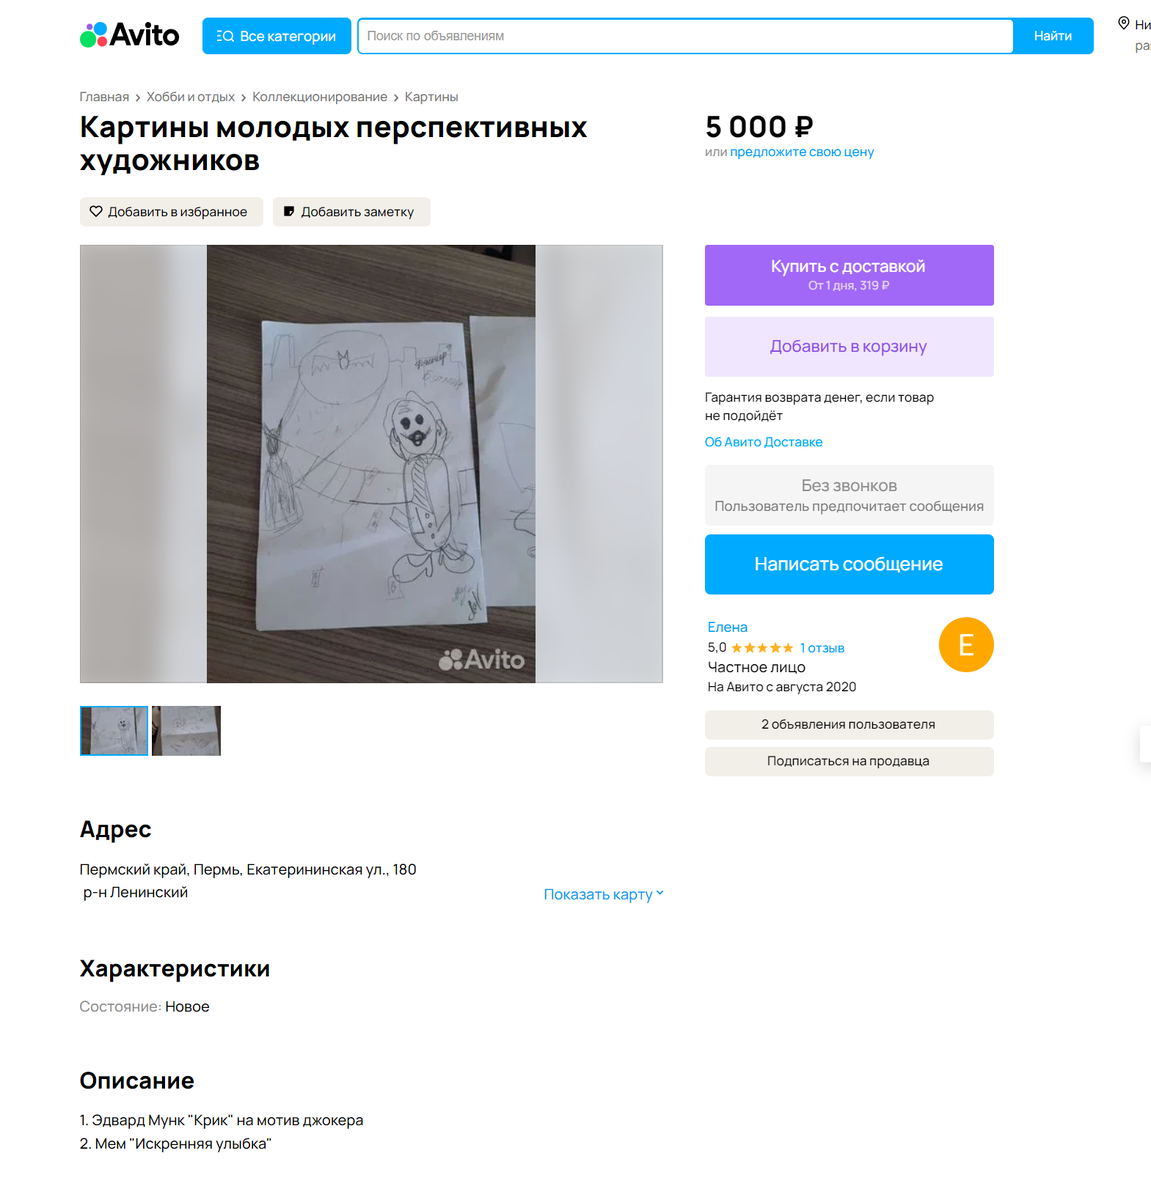The image size is (1151, 1200).
Task: Go to Коллекционирование breadcrumb
Action: pyautogui.click(x=320, y=97)
